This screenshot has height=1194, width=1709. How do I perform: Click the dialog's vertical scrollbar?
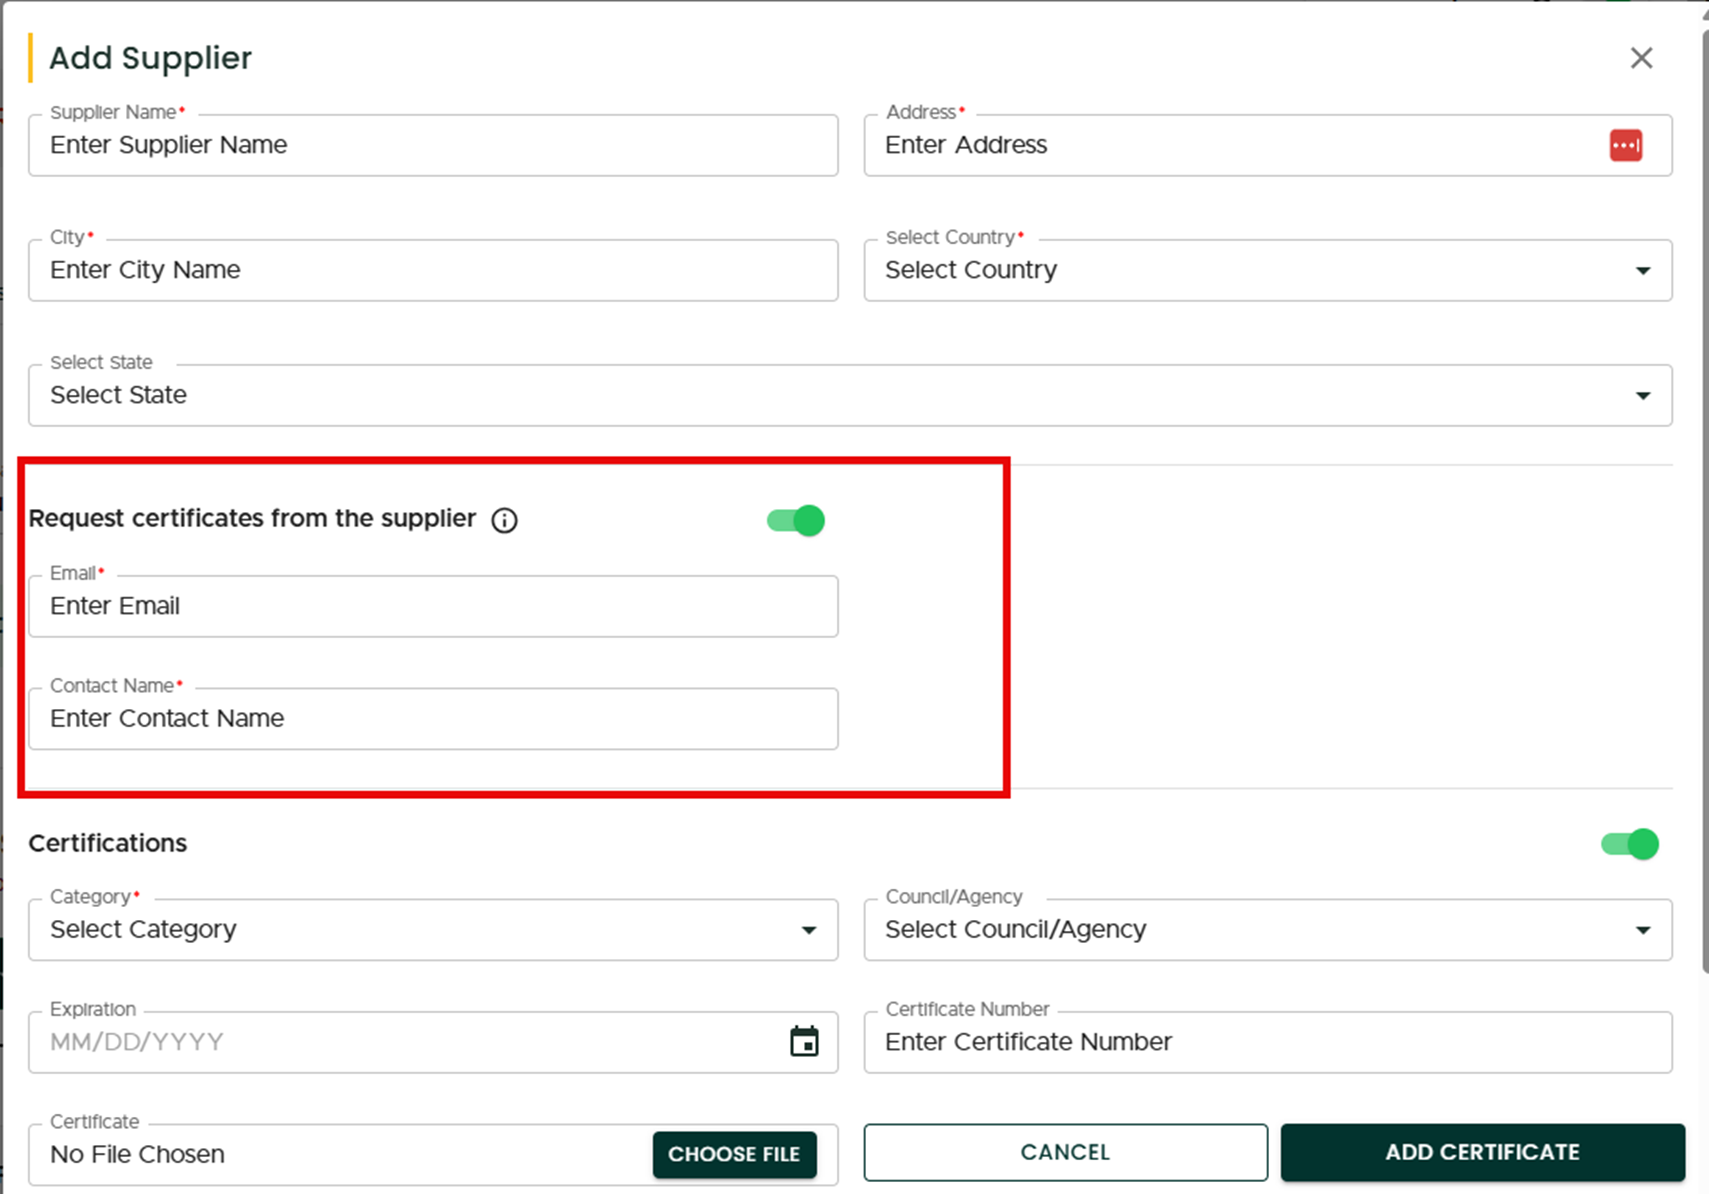coord(1705,500)
